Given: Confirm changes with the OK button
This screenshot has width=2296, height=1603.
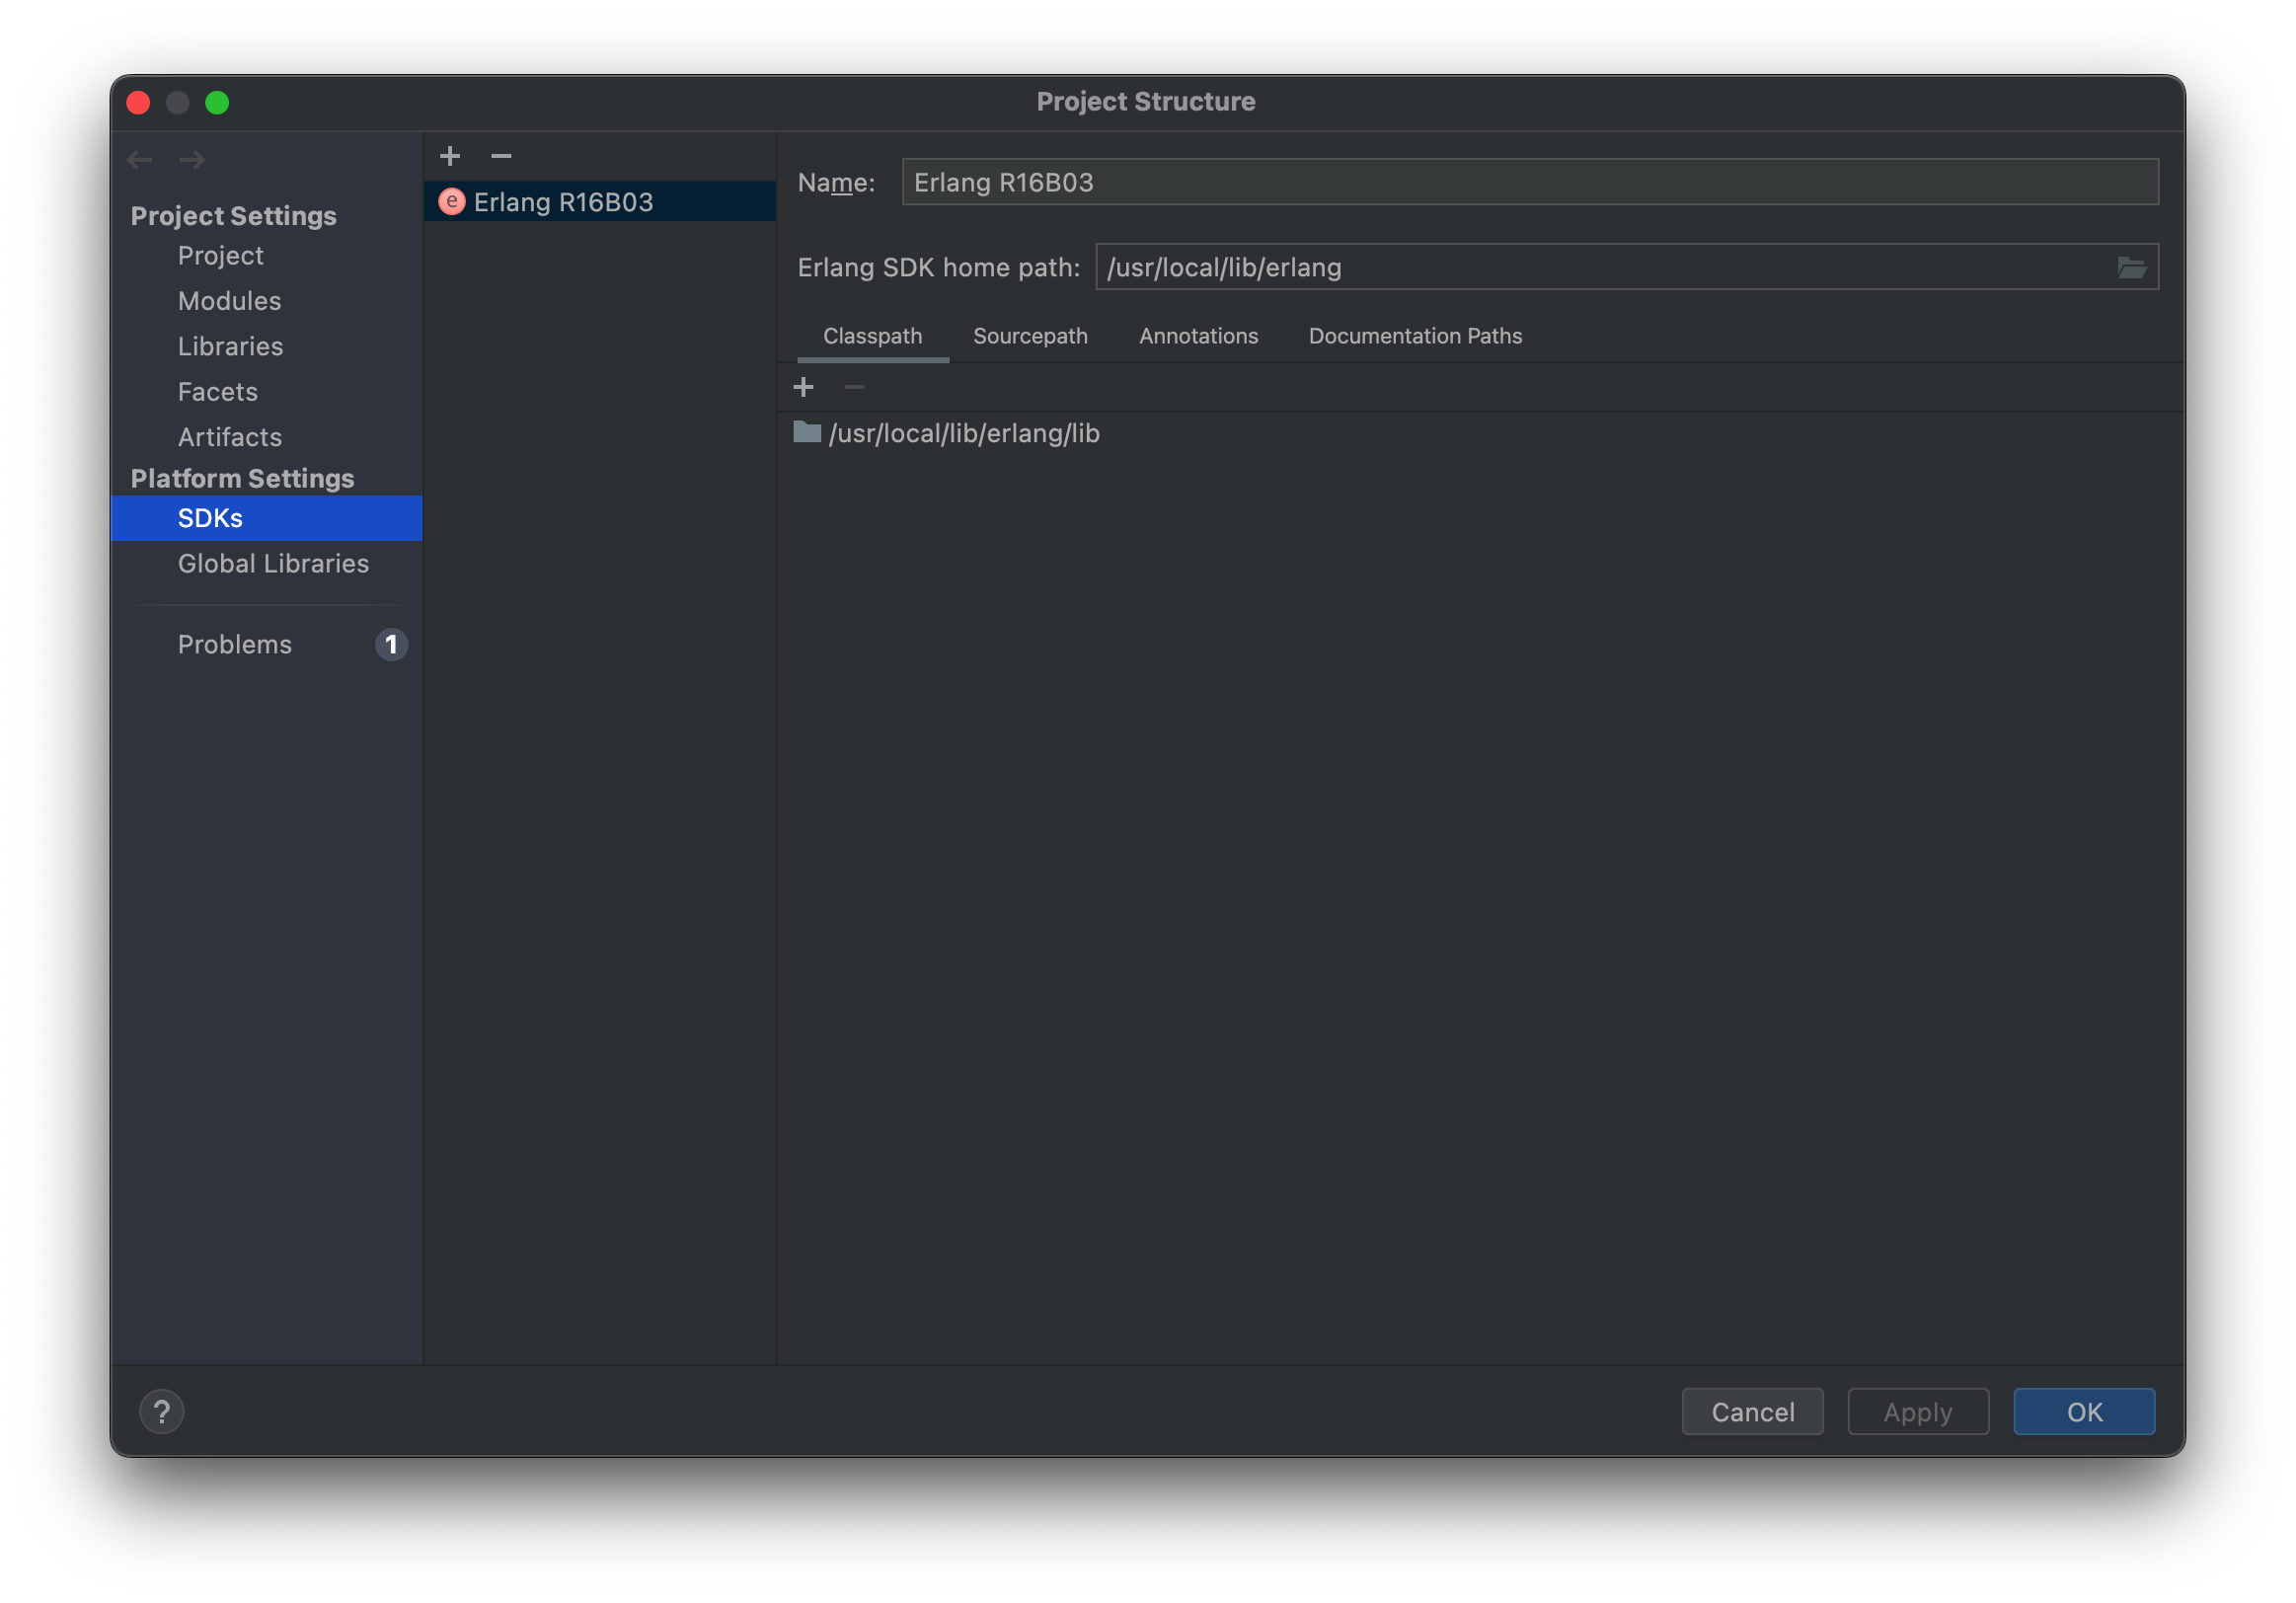Looking at the screenshot, I should [x=2084, y=1411].
